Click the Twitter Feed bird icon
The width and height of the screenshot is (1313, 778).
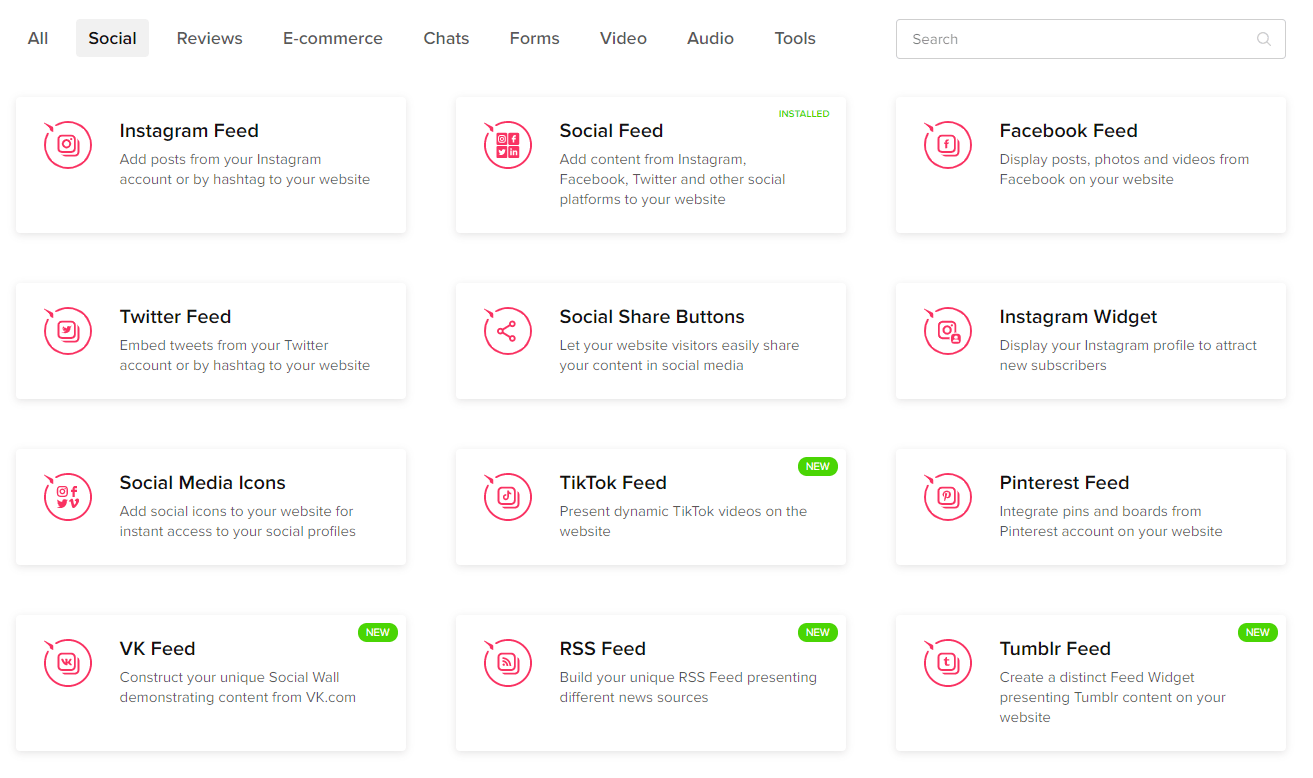pyautogui.click(x=68, y=331)
